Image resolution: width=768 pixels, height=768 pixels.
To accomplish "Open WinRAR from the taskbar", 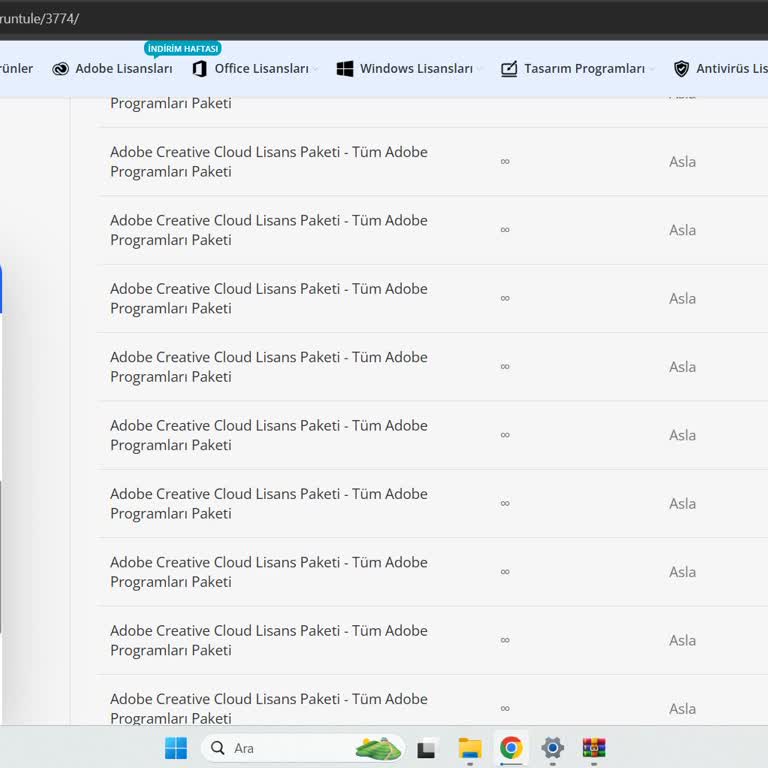I will pyautogui.click(x=594, y=748).
